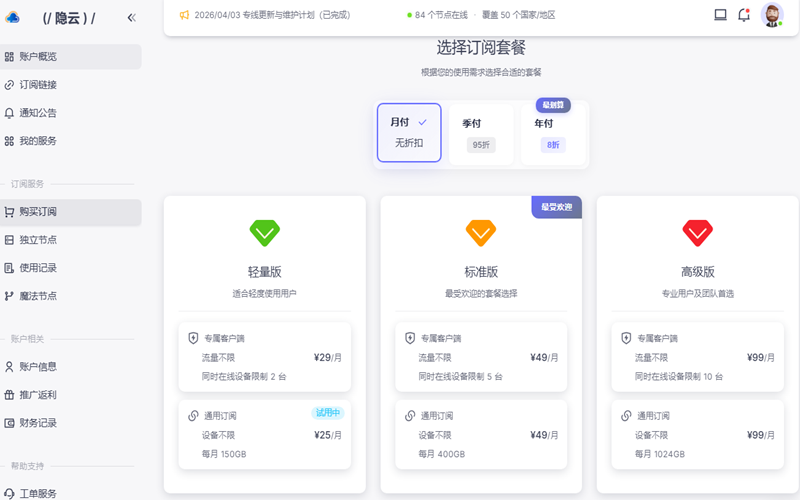Open the user avatar menu
Screen dimensions: 800x500
click(772, 15)
